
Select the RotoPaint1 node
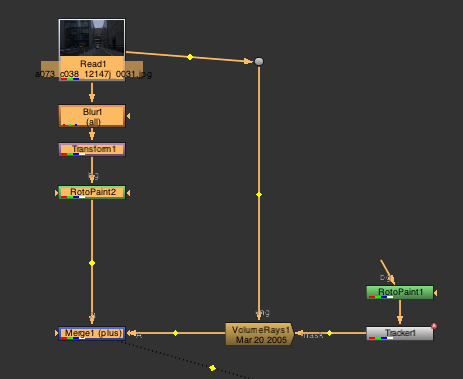[x=400, y=292]
